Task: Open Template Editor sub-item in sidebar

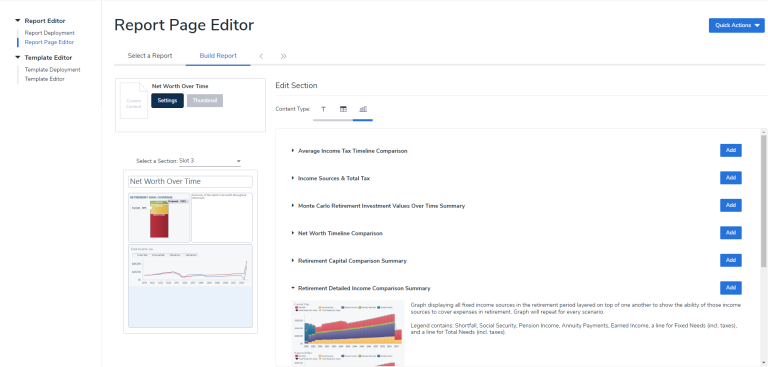Action: pyautogui.click(x=45, y=79)
